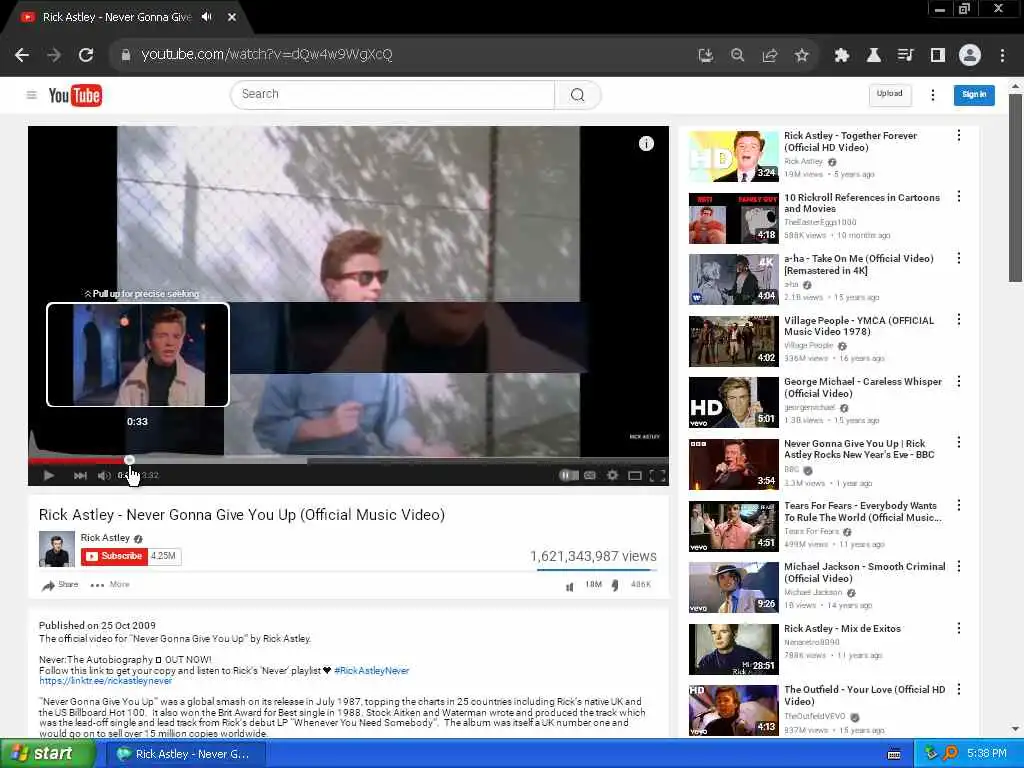Click the YouTube search magnifier button

point(577,95)
